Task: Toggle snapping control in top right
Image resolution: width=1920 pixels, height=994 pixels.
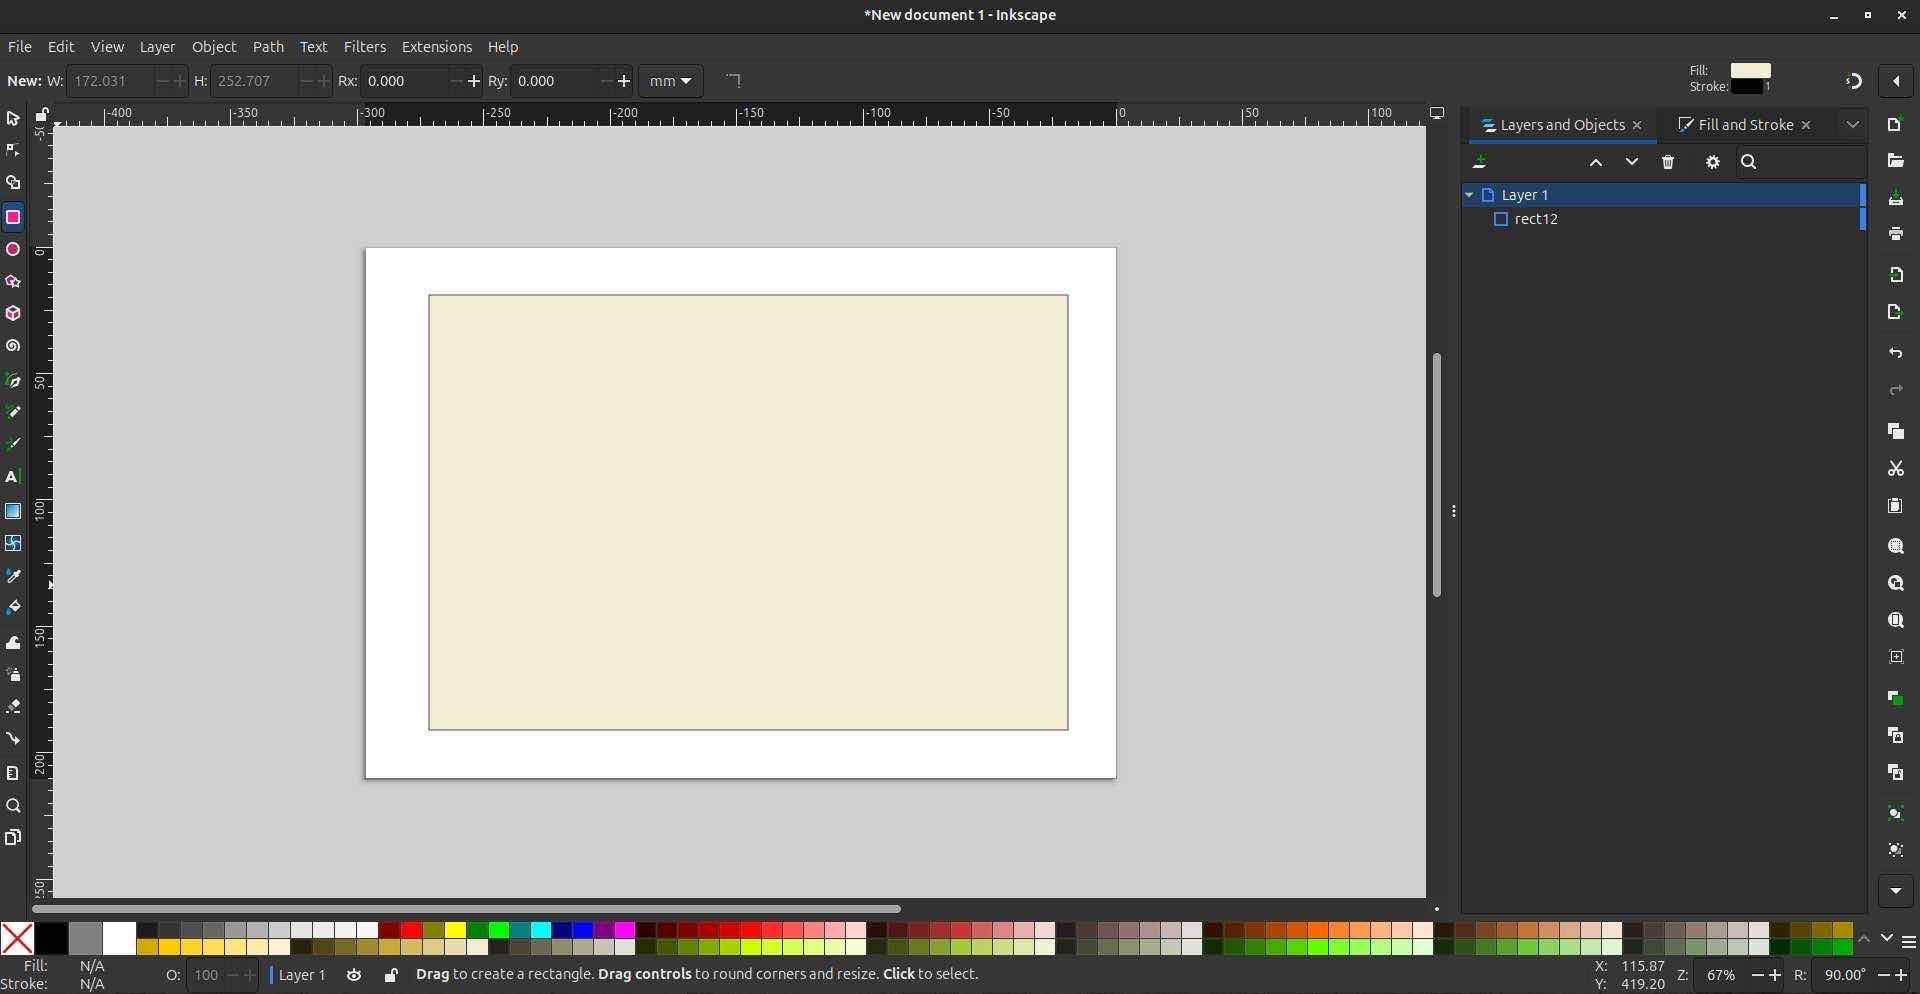Action: pyautogui.click(x=1853, y=82)
